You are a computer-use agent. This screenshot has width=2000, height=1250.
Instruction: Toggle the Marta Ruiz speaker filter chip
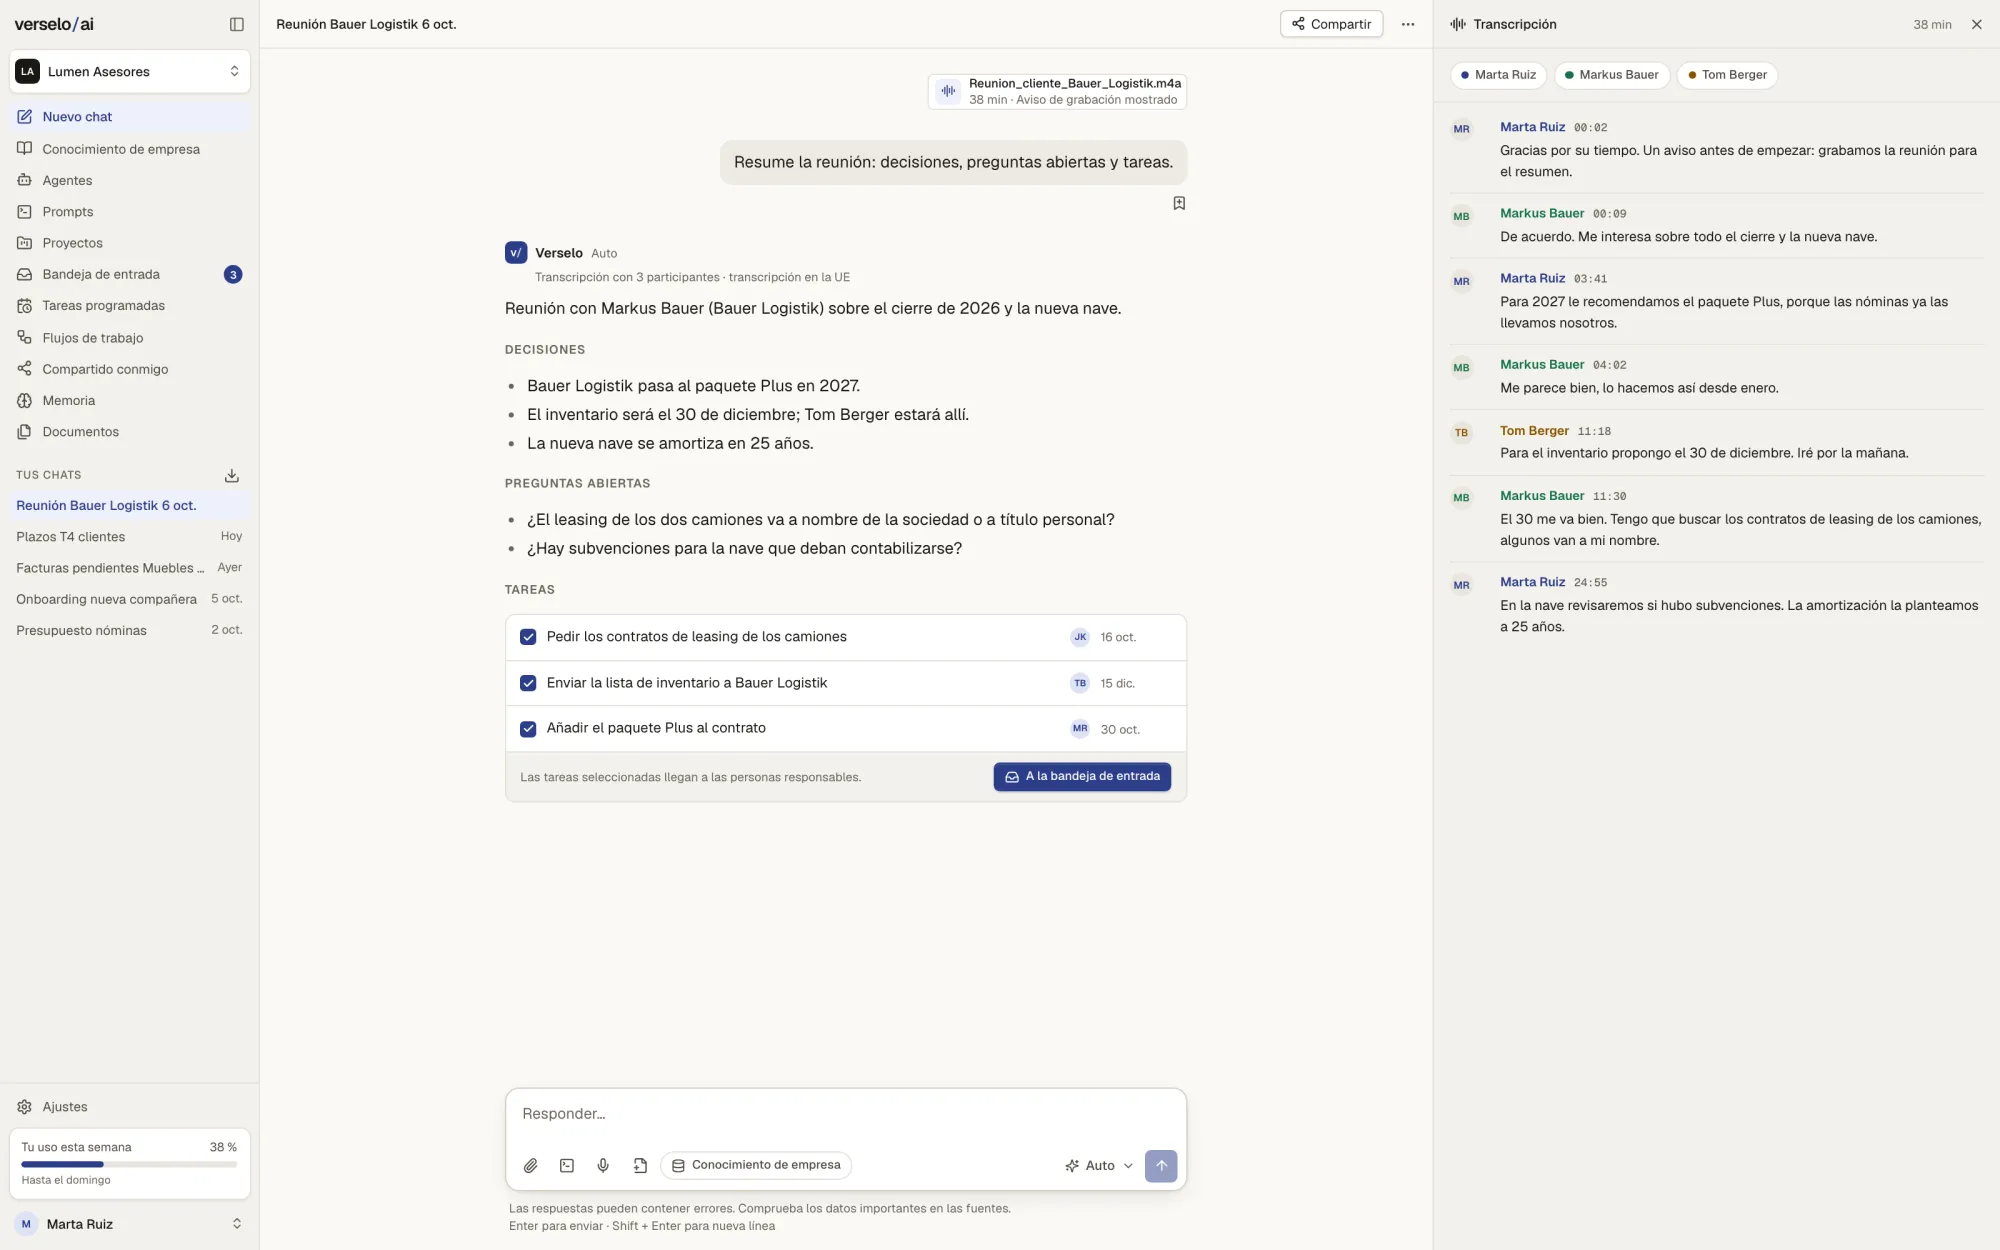[1498, 75]
